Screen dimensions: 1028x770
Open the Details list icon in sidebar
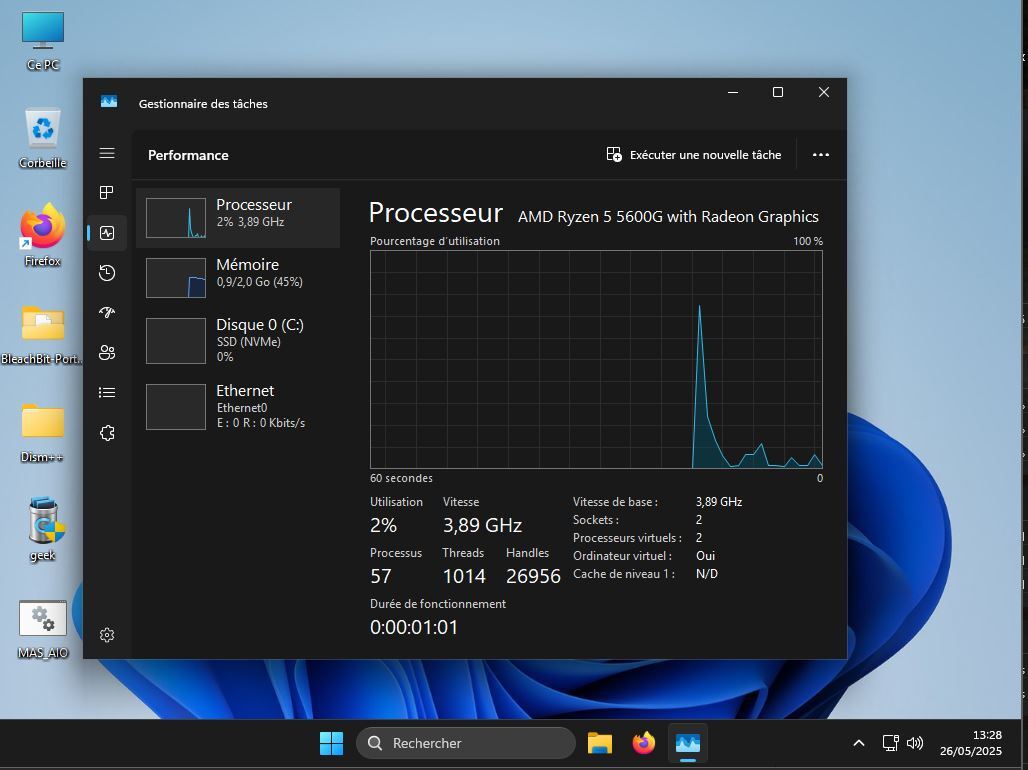coord(107,392)
